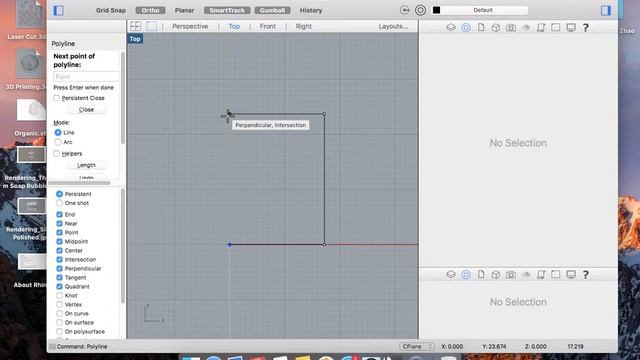Uncheck the Midpoint object snap

click(60, 241)
